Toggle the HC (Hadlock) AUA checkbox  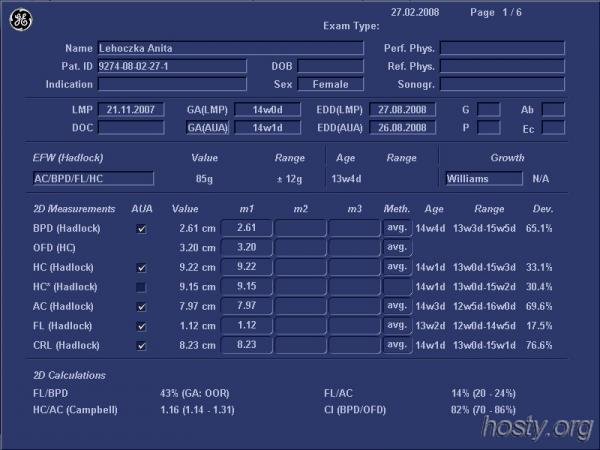point(141,268)
